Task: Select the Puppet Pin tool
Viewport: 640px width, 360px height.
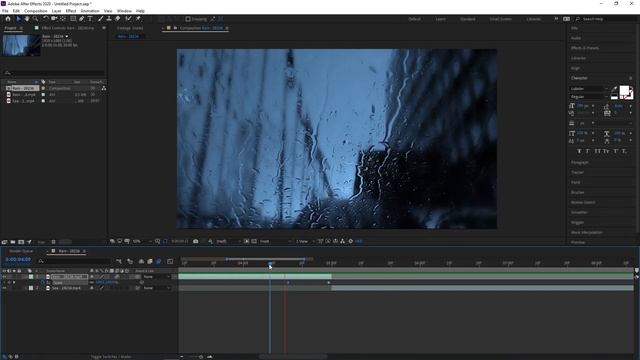Action: click(x=138, y=19)
